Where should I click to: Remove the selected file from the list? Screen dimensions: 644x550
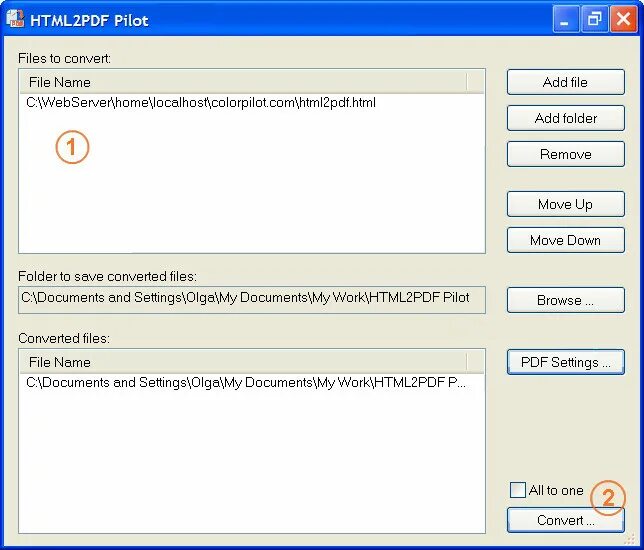[566, 154]
